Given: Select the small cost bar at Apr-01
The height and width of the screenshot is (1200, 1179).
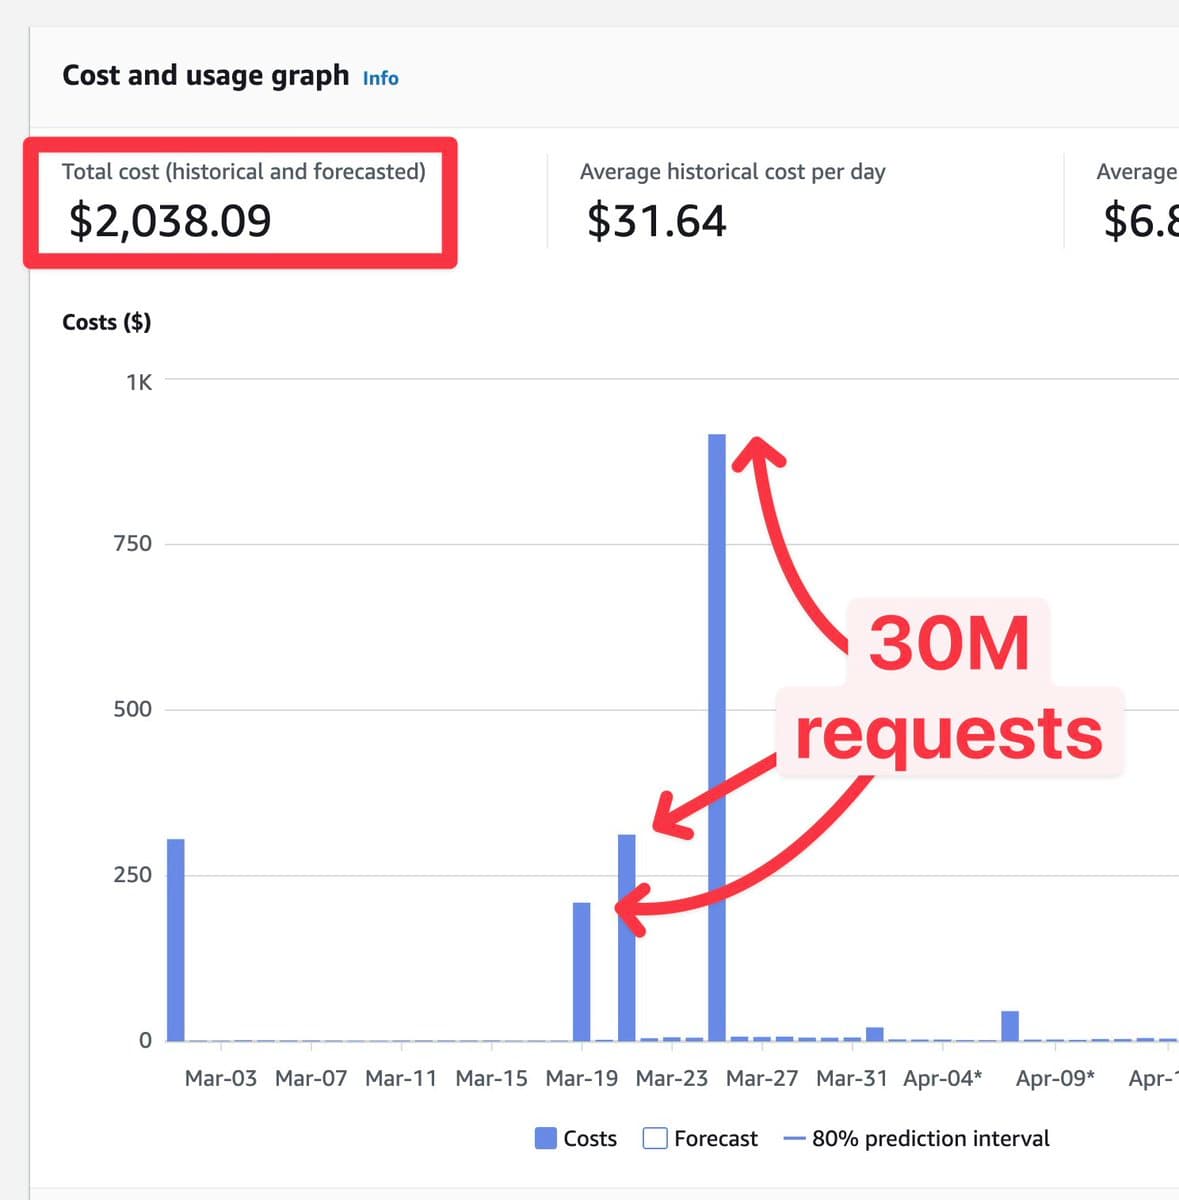Looking at the screenshot, I should (875, 1034).
